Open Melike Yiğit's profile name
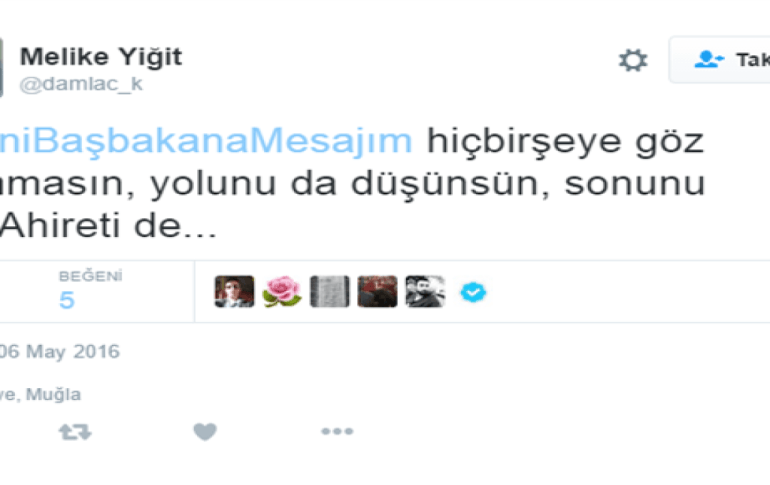The width and height of the screenshot is (770, 485). click(101, 56)
